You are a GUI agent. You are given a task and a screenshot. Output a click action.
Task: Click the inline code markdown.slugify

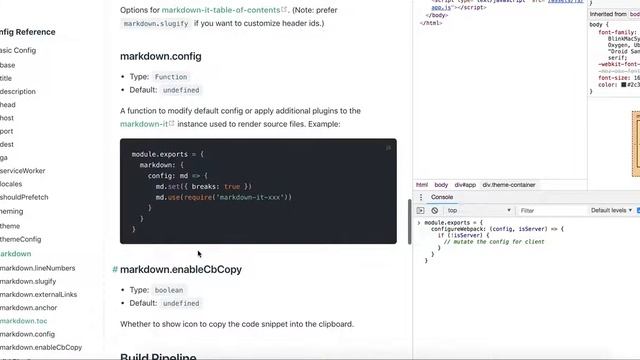coord(156,24)
